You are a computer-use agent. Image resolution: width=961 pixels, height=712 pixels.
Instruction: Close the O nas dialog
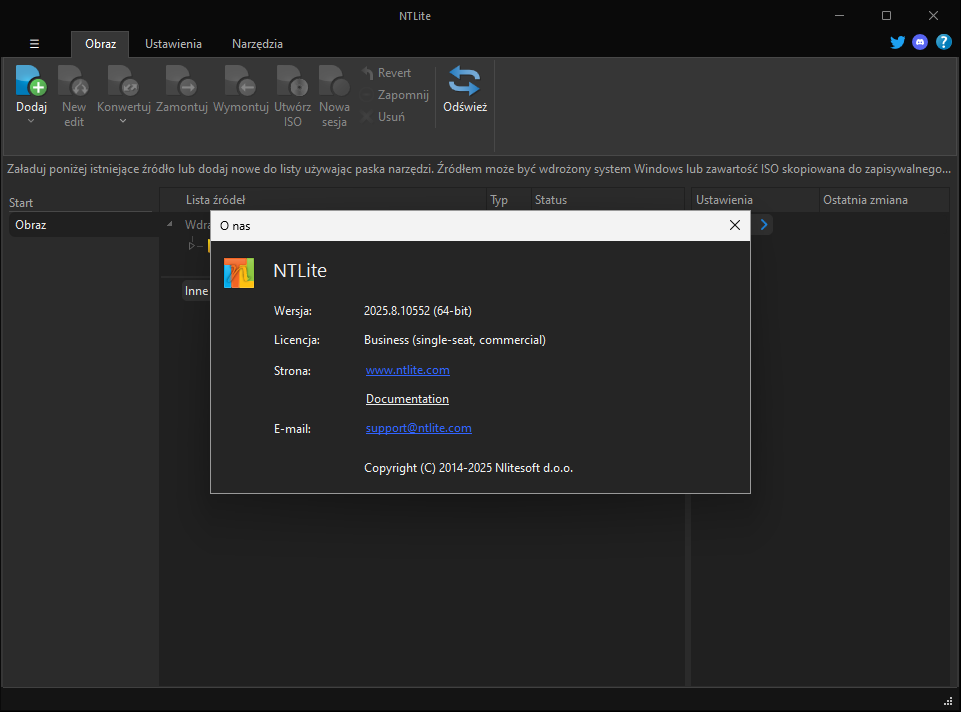735,225
